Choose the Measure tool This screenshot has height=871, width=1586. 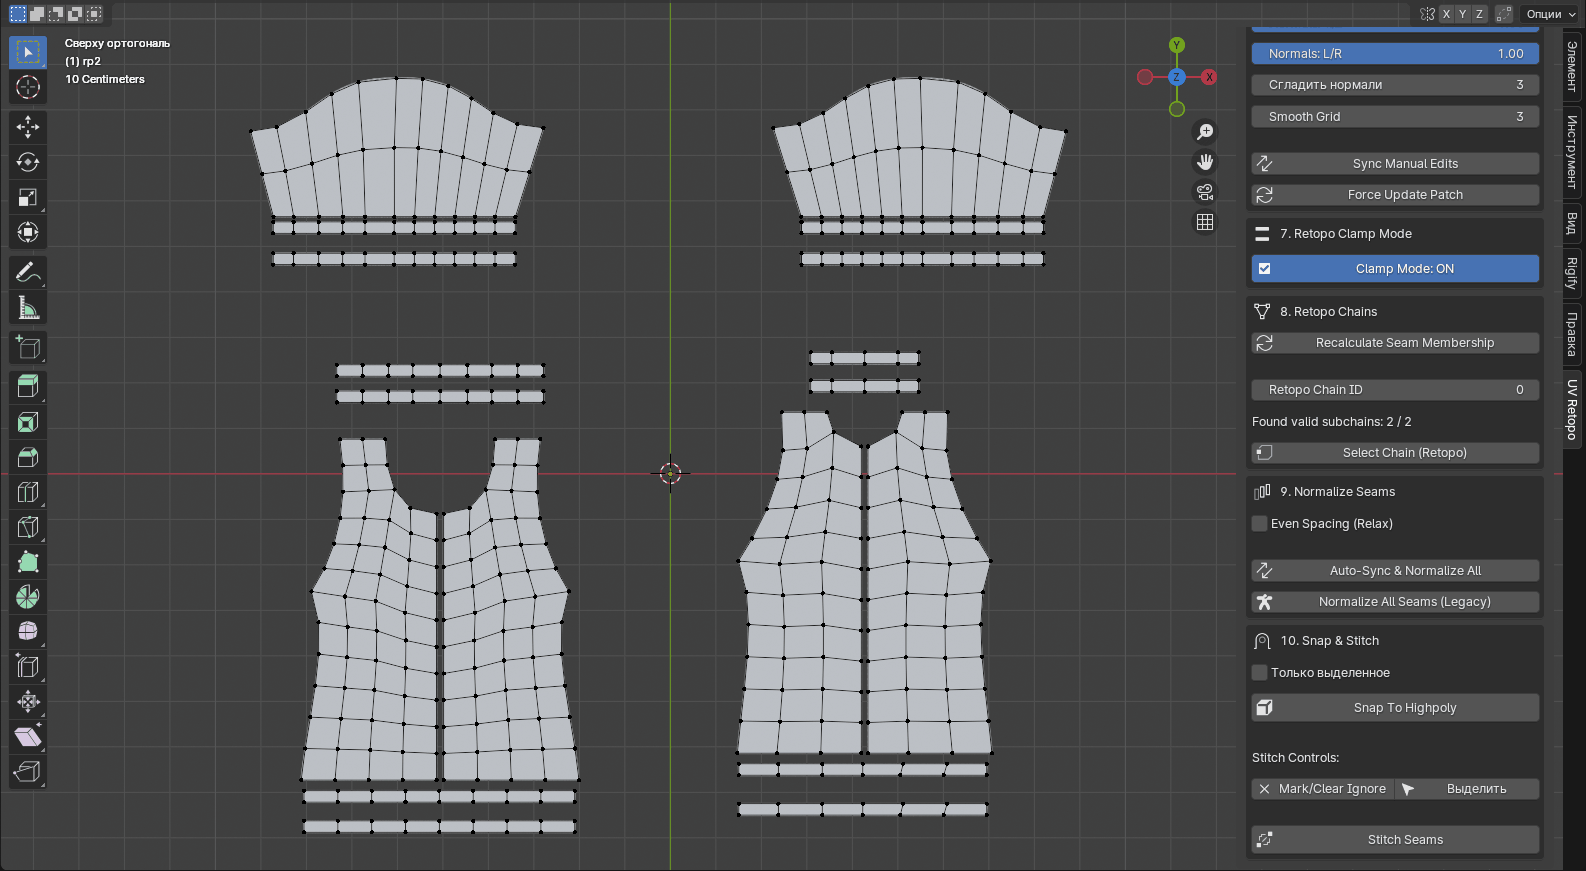[x=28, y=309]
